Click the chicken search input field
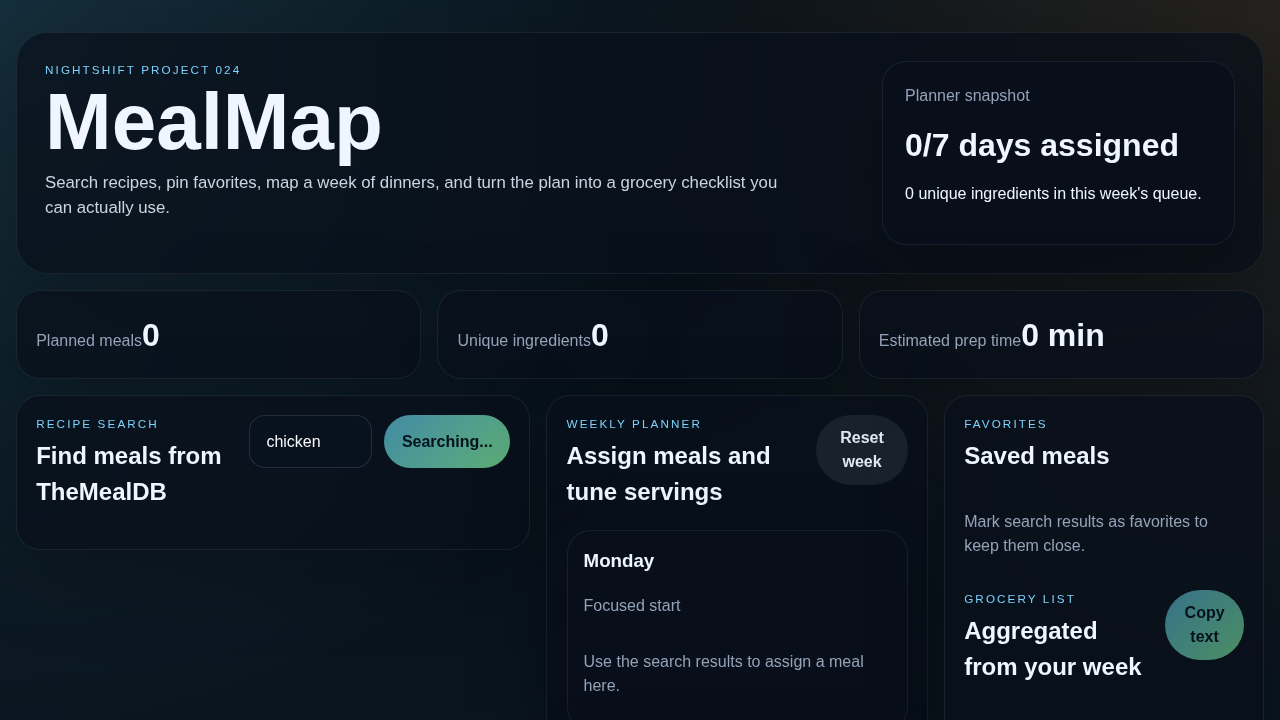 tap(310, 441)
